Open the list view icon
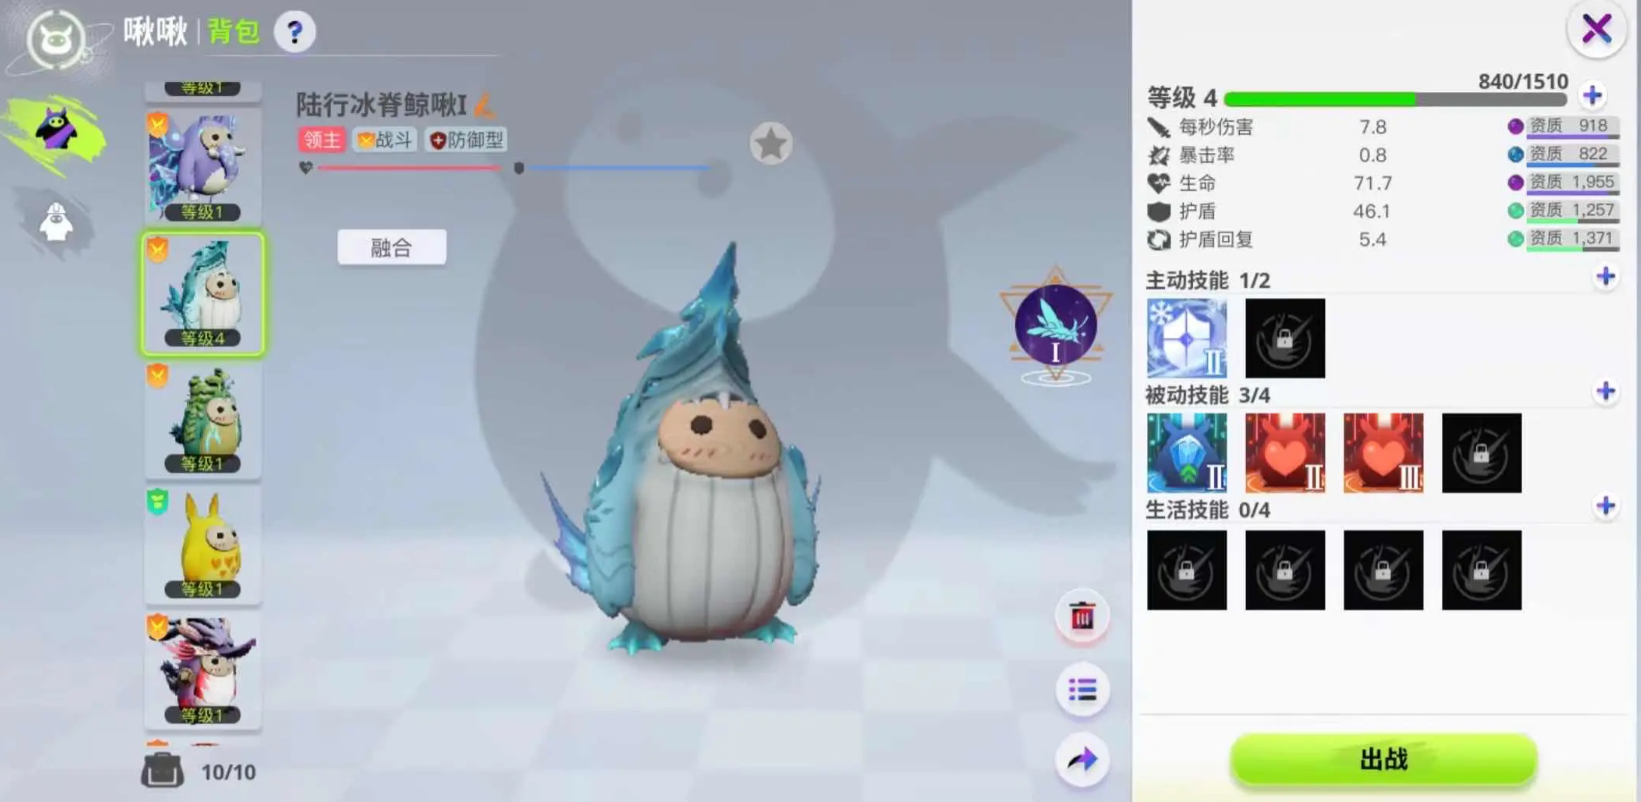The width and height of the screenshot is (1641, 802). (x=1082, y=690)
